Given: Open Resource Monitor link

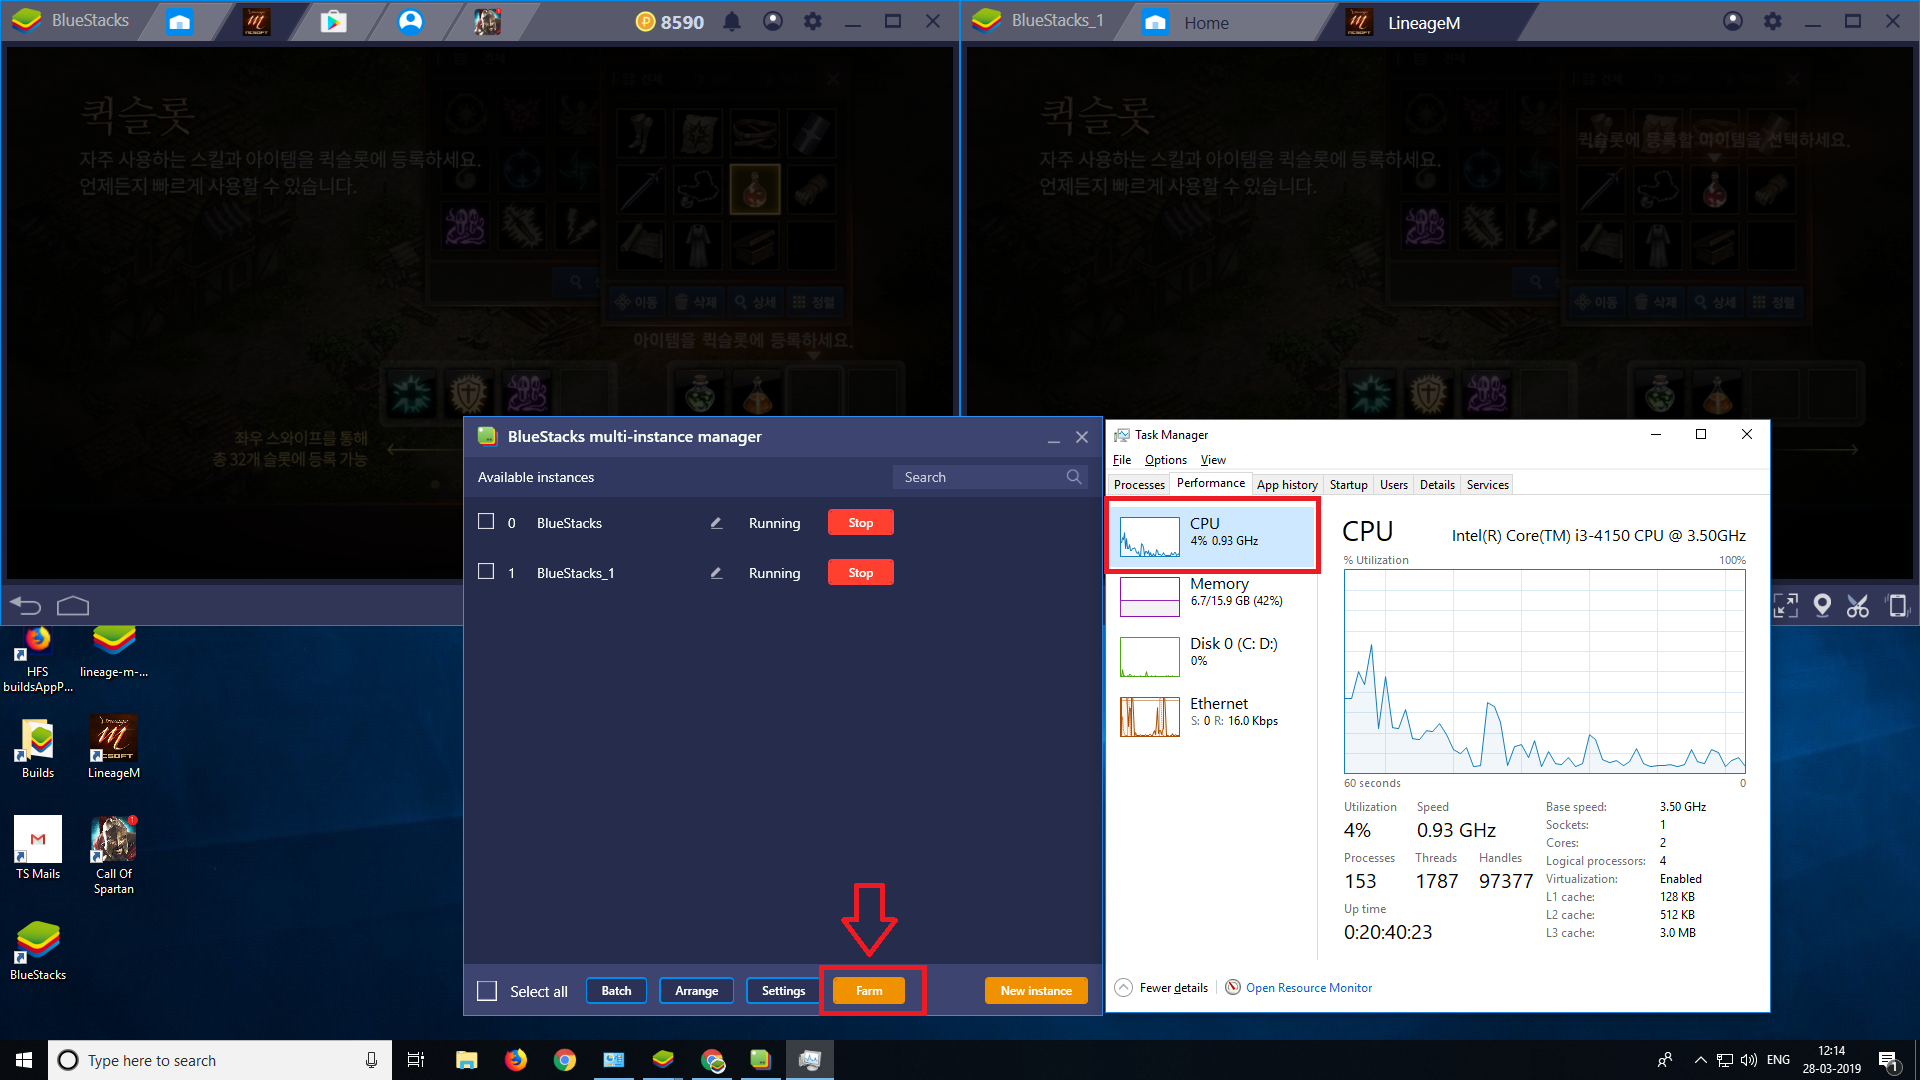Looking at the screenshot, I should point(1308,988).
